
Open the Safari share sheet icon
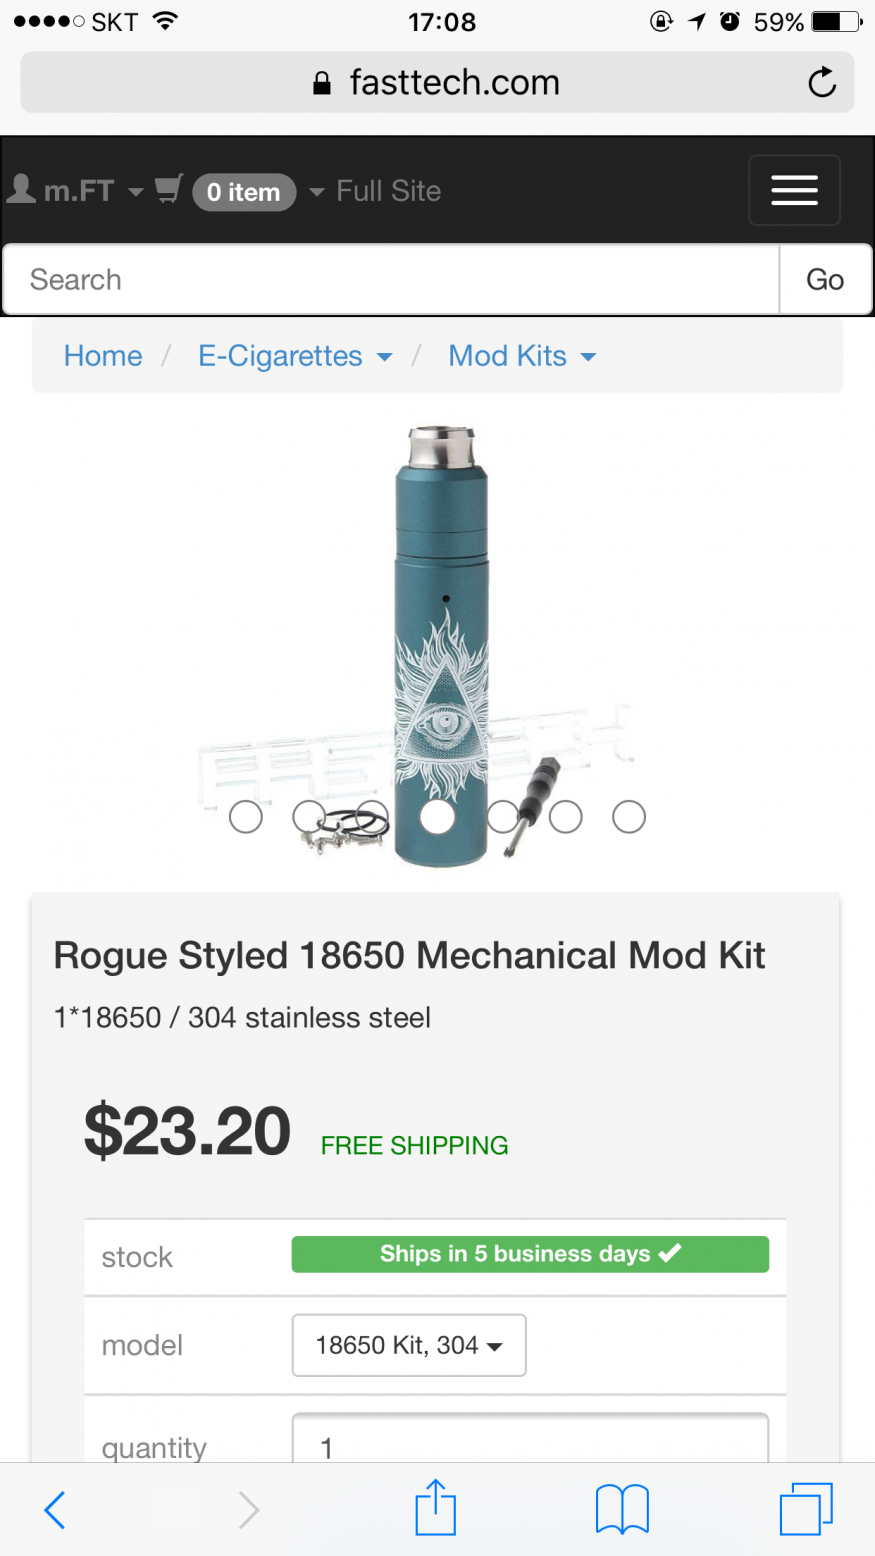pos(436,1507)
